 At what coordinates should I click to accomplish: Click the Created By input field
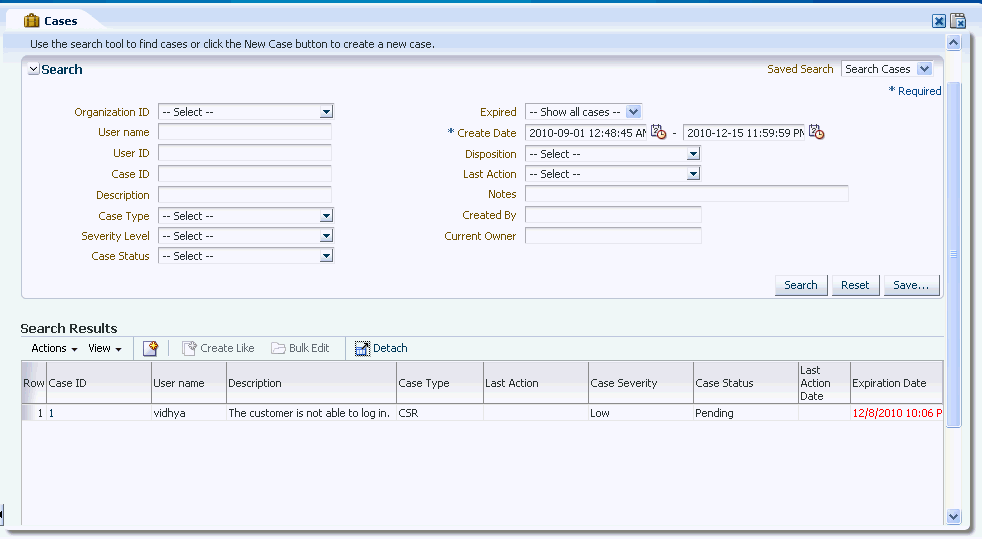(x=613, y=215)
